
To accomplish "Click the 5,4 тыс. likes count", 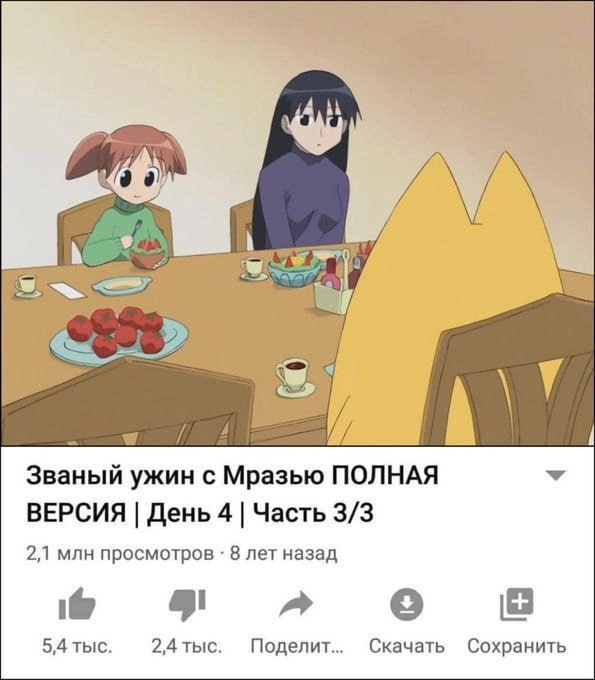I will tap(77, 647).
